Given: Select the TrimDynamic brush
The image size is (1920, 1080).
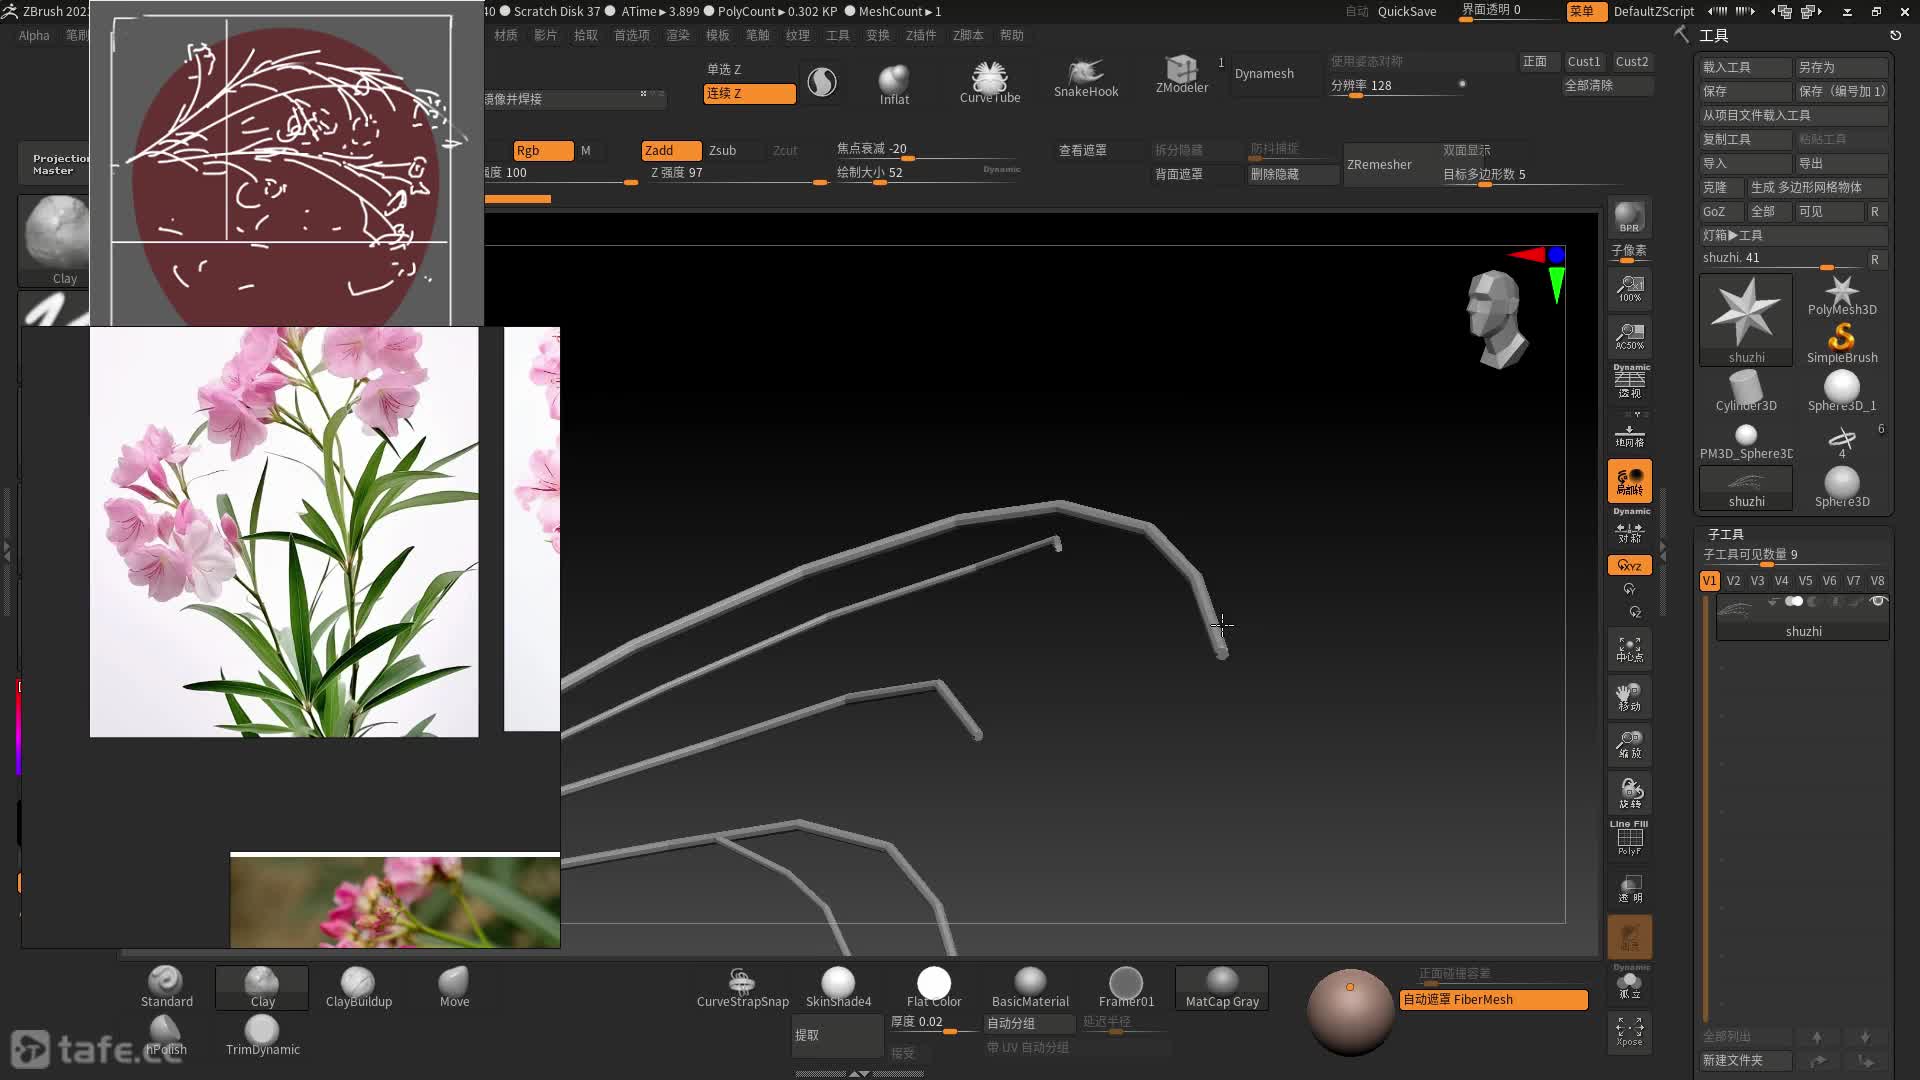Looking at the screenshot, I should [262, 1035].
